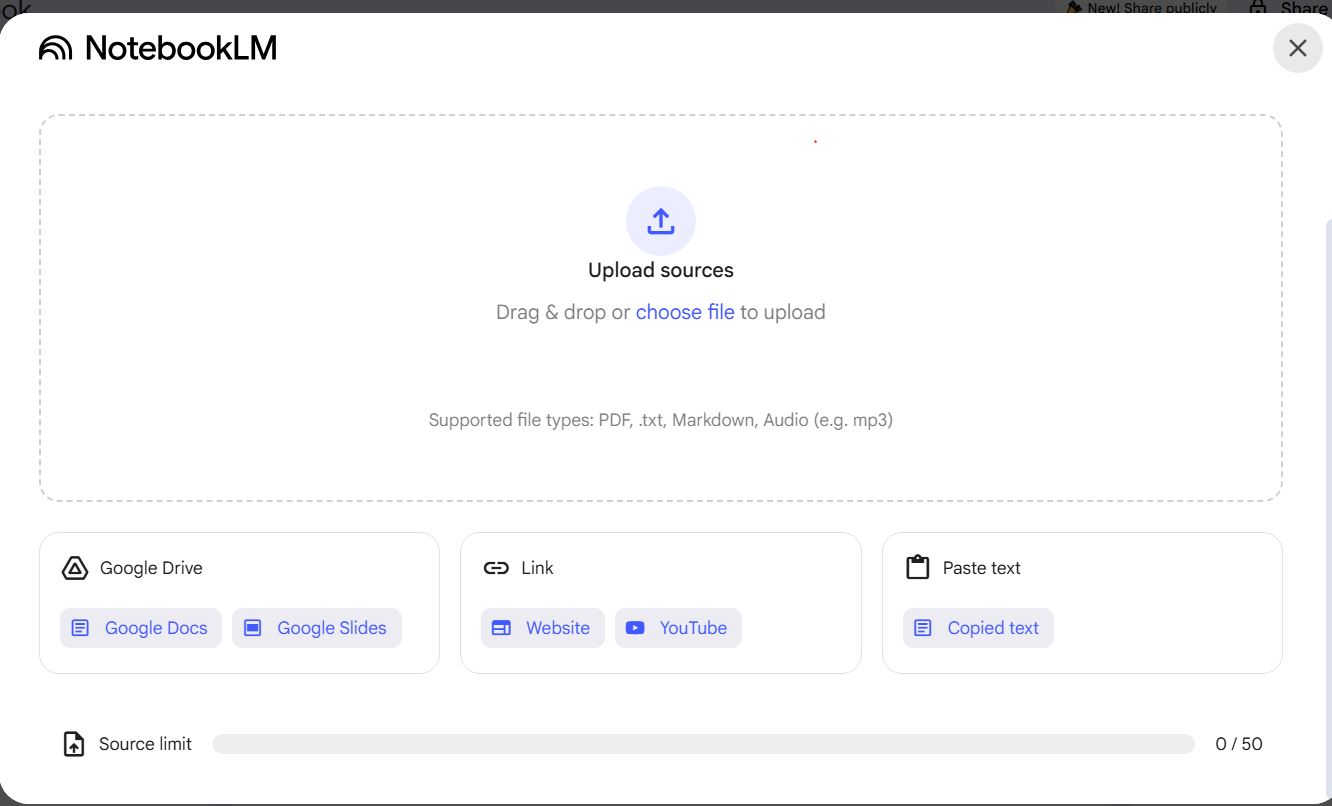Import from Google Slides
This screenshot has height=806, width=1332.
tap(317, 628)
